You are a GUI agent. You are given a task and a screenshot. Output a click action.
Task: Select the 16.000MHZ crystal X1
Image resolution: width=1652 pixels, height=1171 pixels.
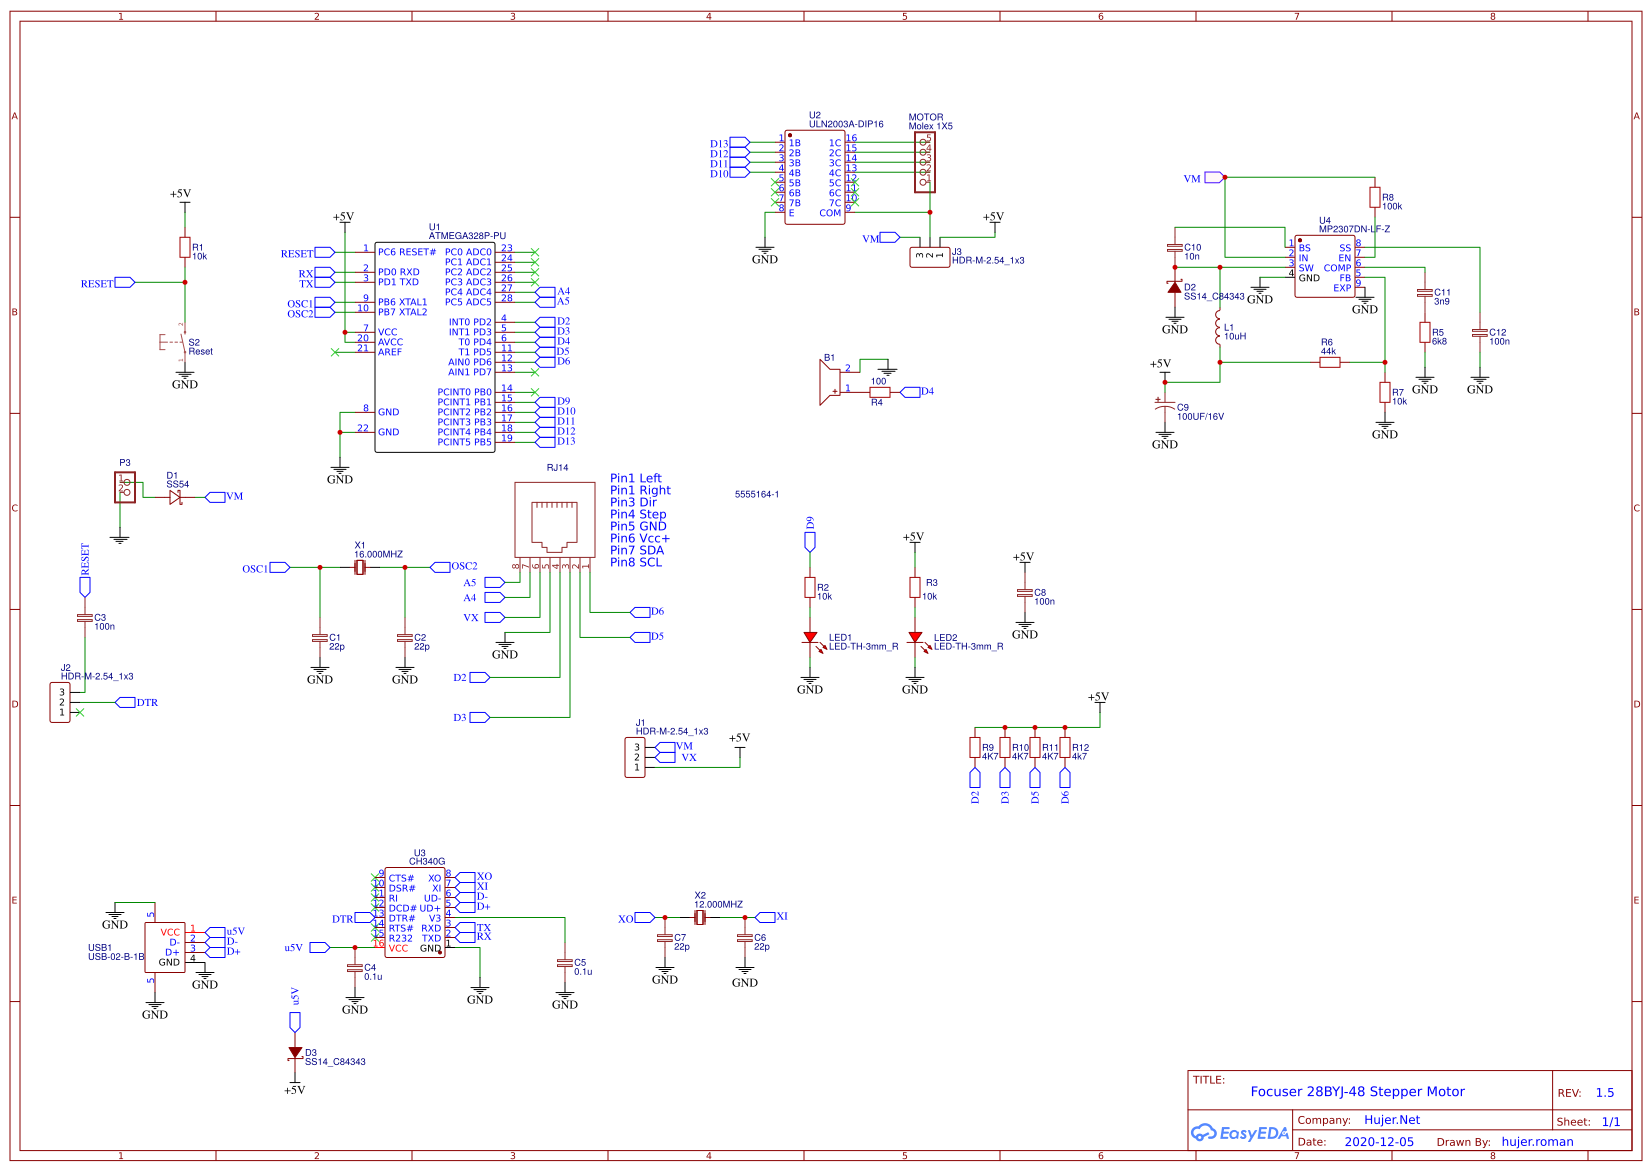(361, 566)
